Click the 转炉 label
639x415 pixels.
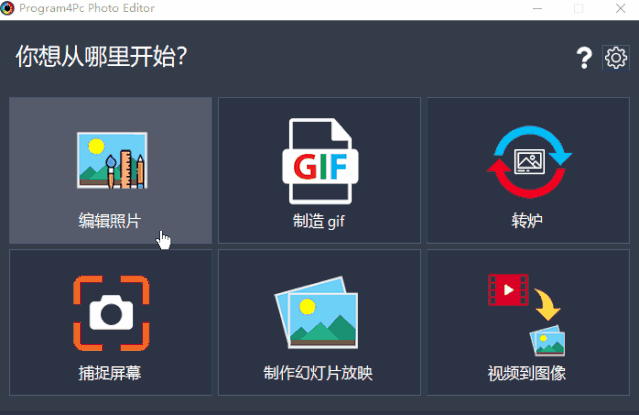527,221
